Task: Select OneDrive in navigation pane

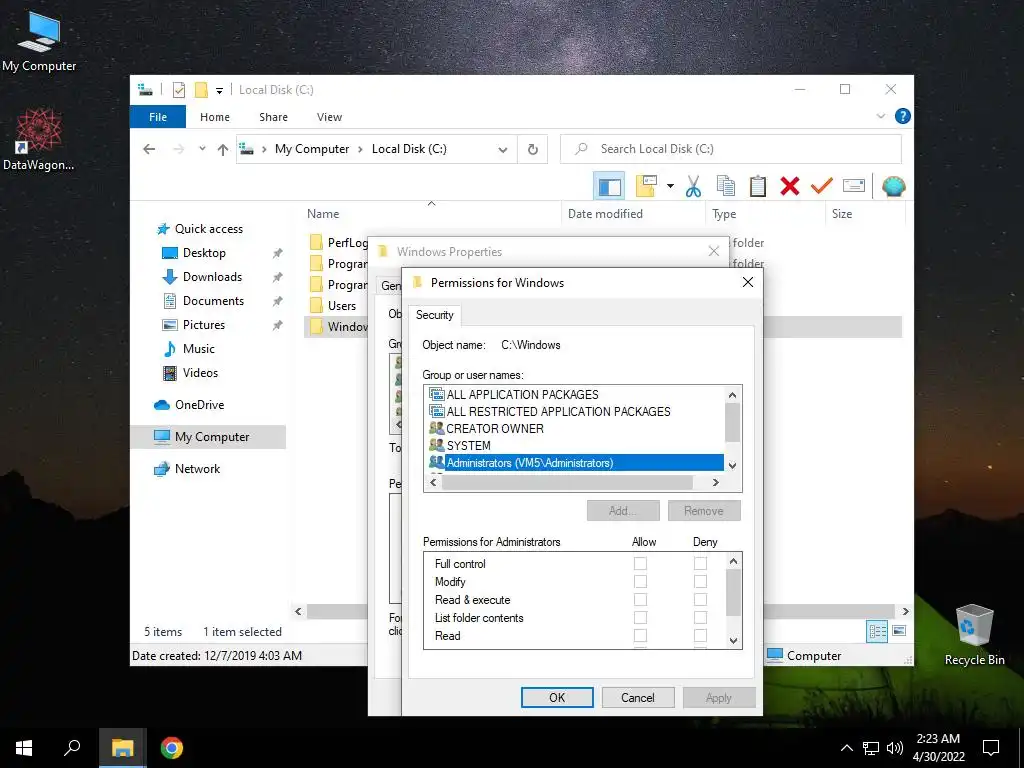Action: [199, 405]
